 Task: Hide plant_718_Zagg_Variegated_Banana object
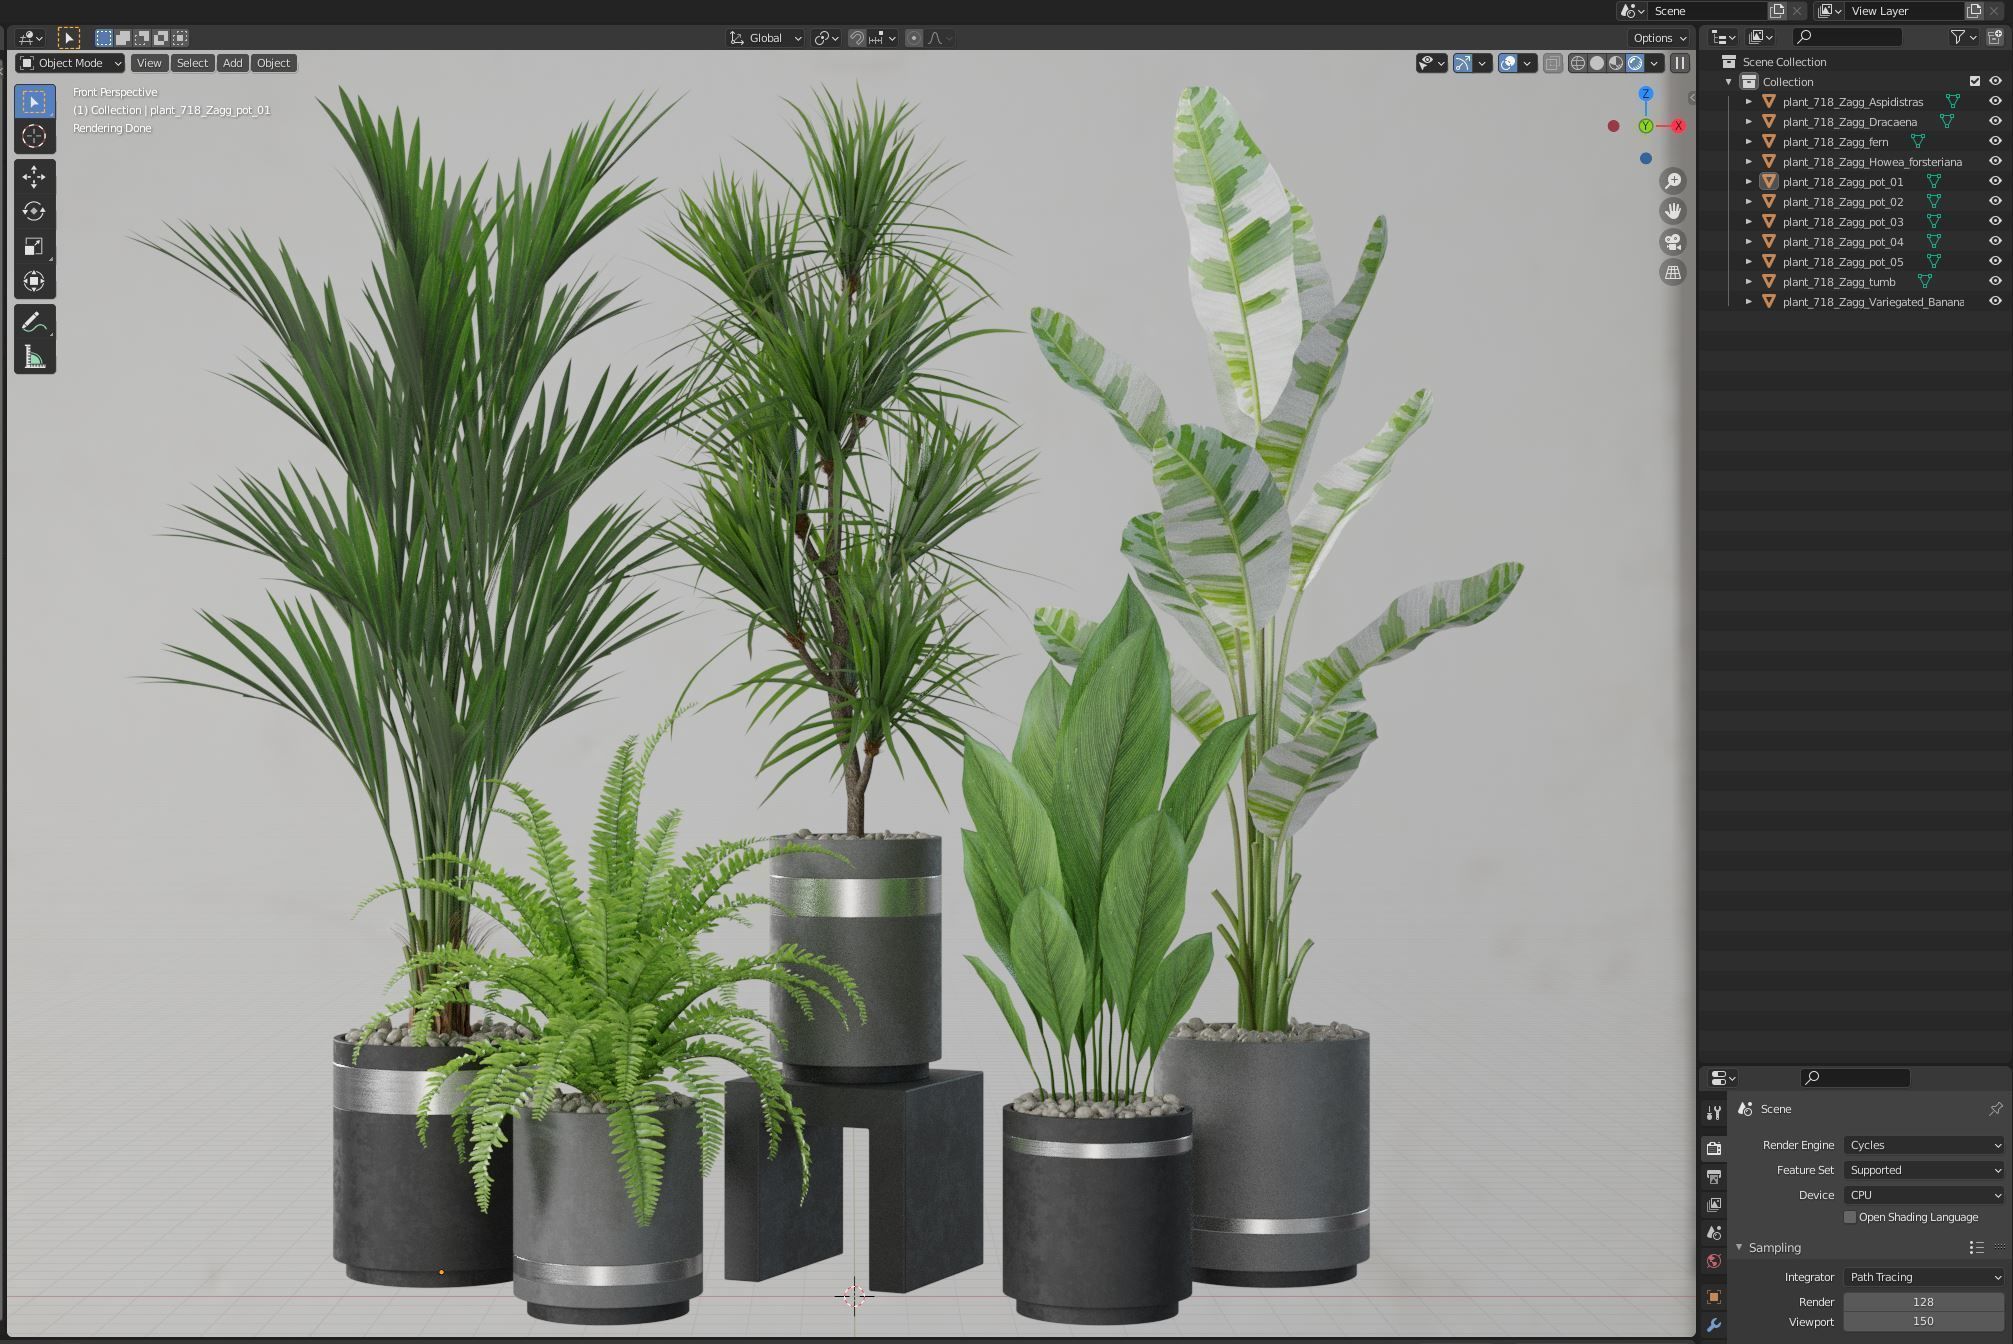[1995, 301]
